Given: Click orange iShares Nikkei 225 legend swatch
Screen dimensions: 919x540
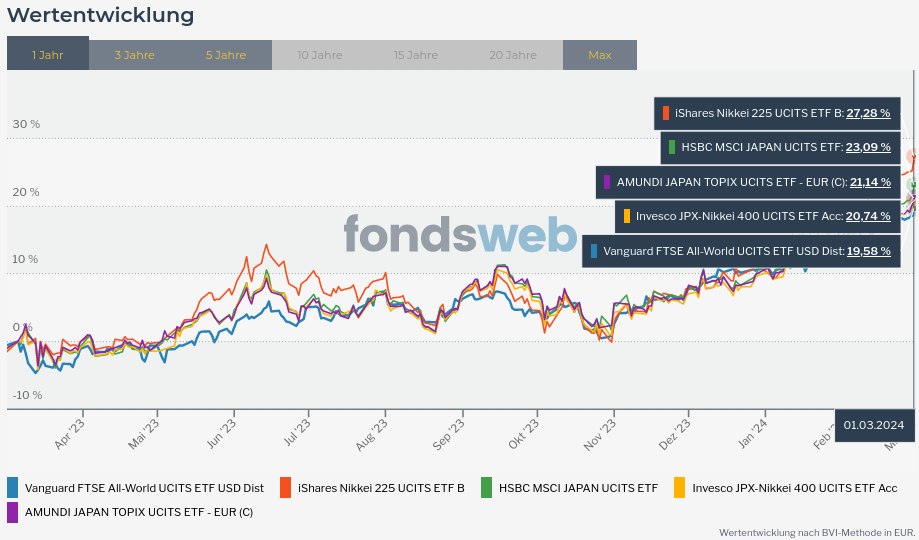Looking at the screenshot, I should [286, 488].
